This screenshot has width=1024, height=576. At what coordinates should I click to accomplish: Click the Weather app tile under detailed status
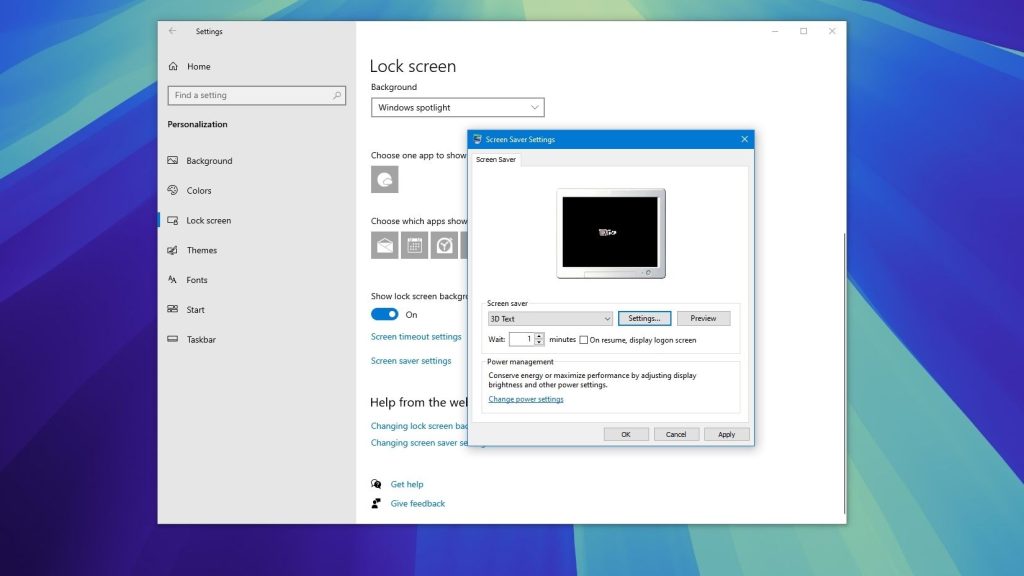pyautogui.click(x=385, y=180)
